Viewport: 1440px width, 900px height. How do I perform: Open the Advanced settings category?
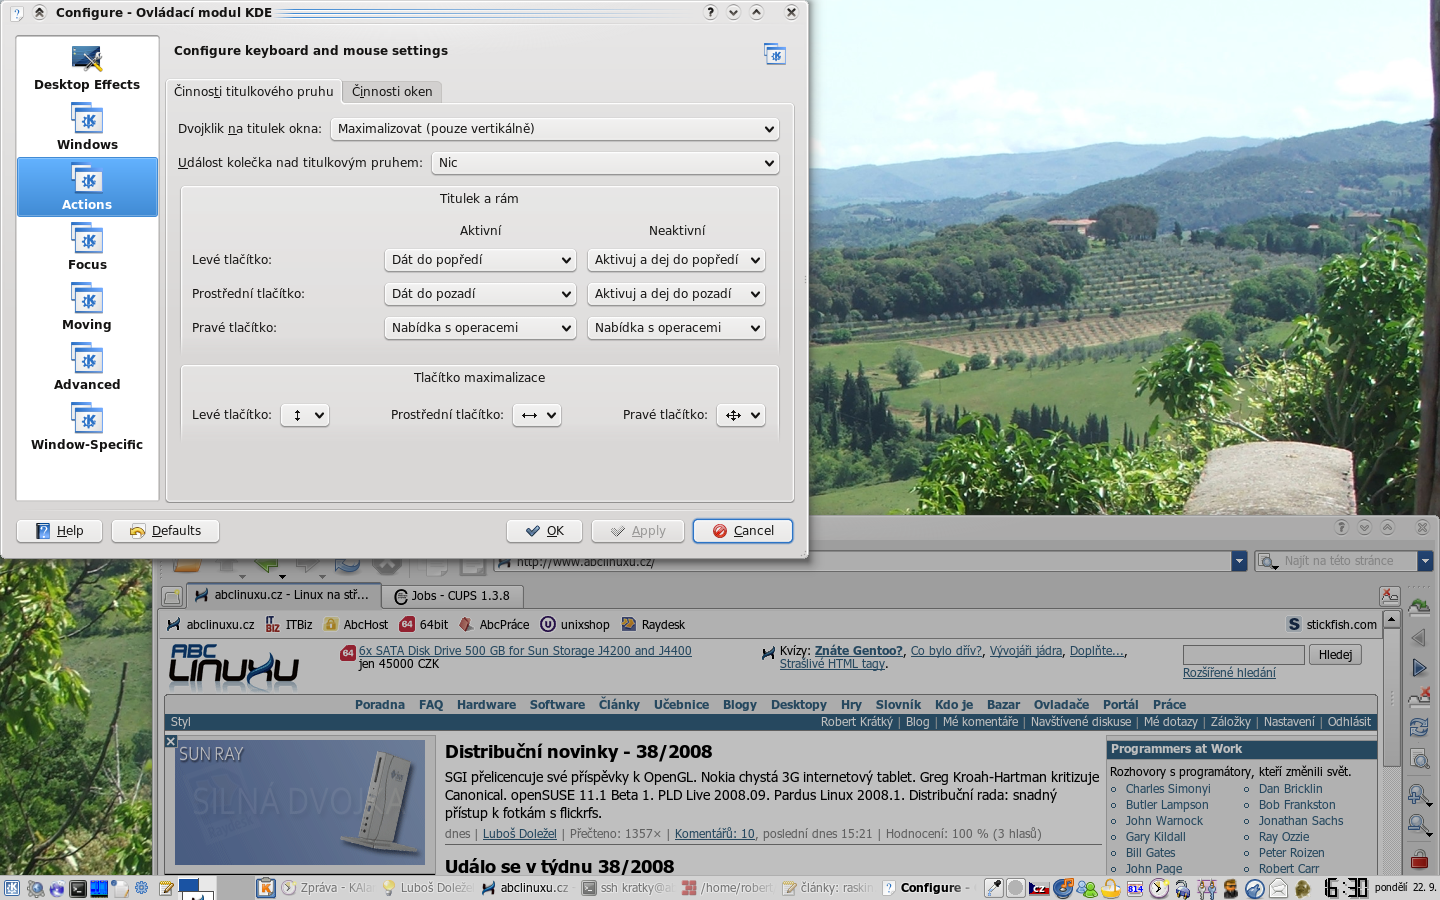(x=87, y=367)
